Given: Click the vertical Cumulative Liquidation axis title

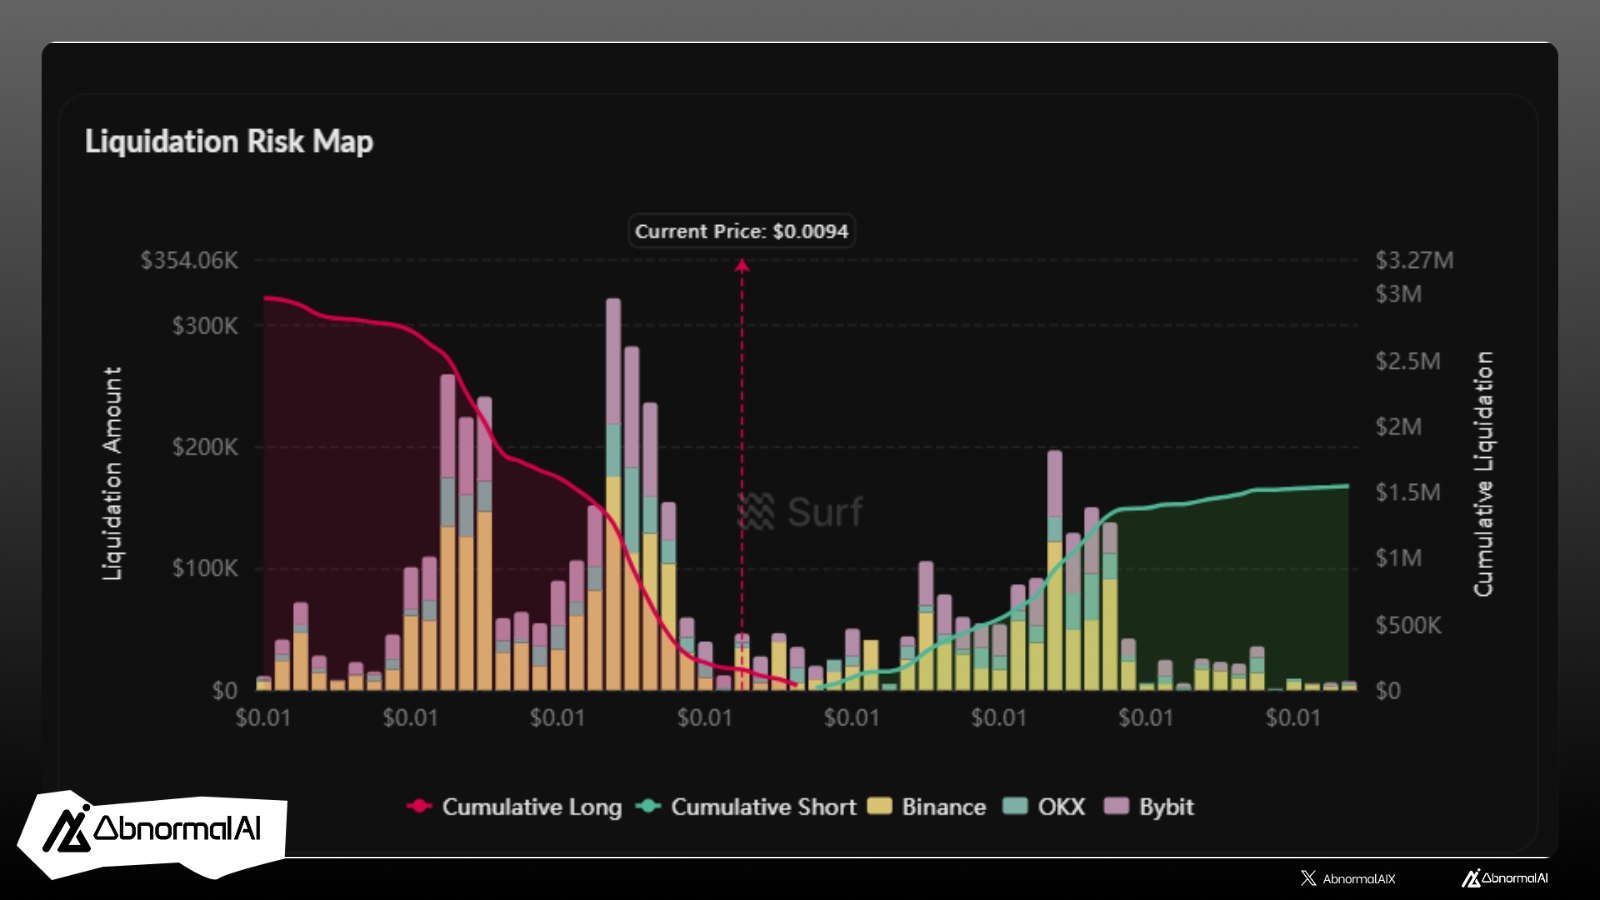Looking at the screenshot, I should pyautogui.click(x=1483, y=474).
